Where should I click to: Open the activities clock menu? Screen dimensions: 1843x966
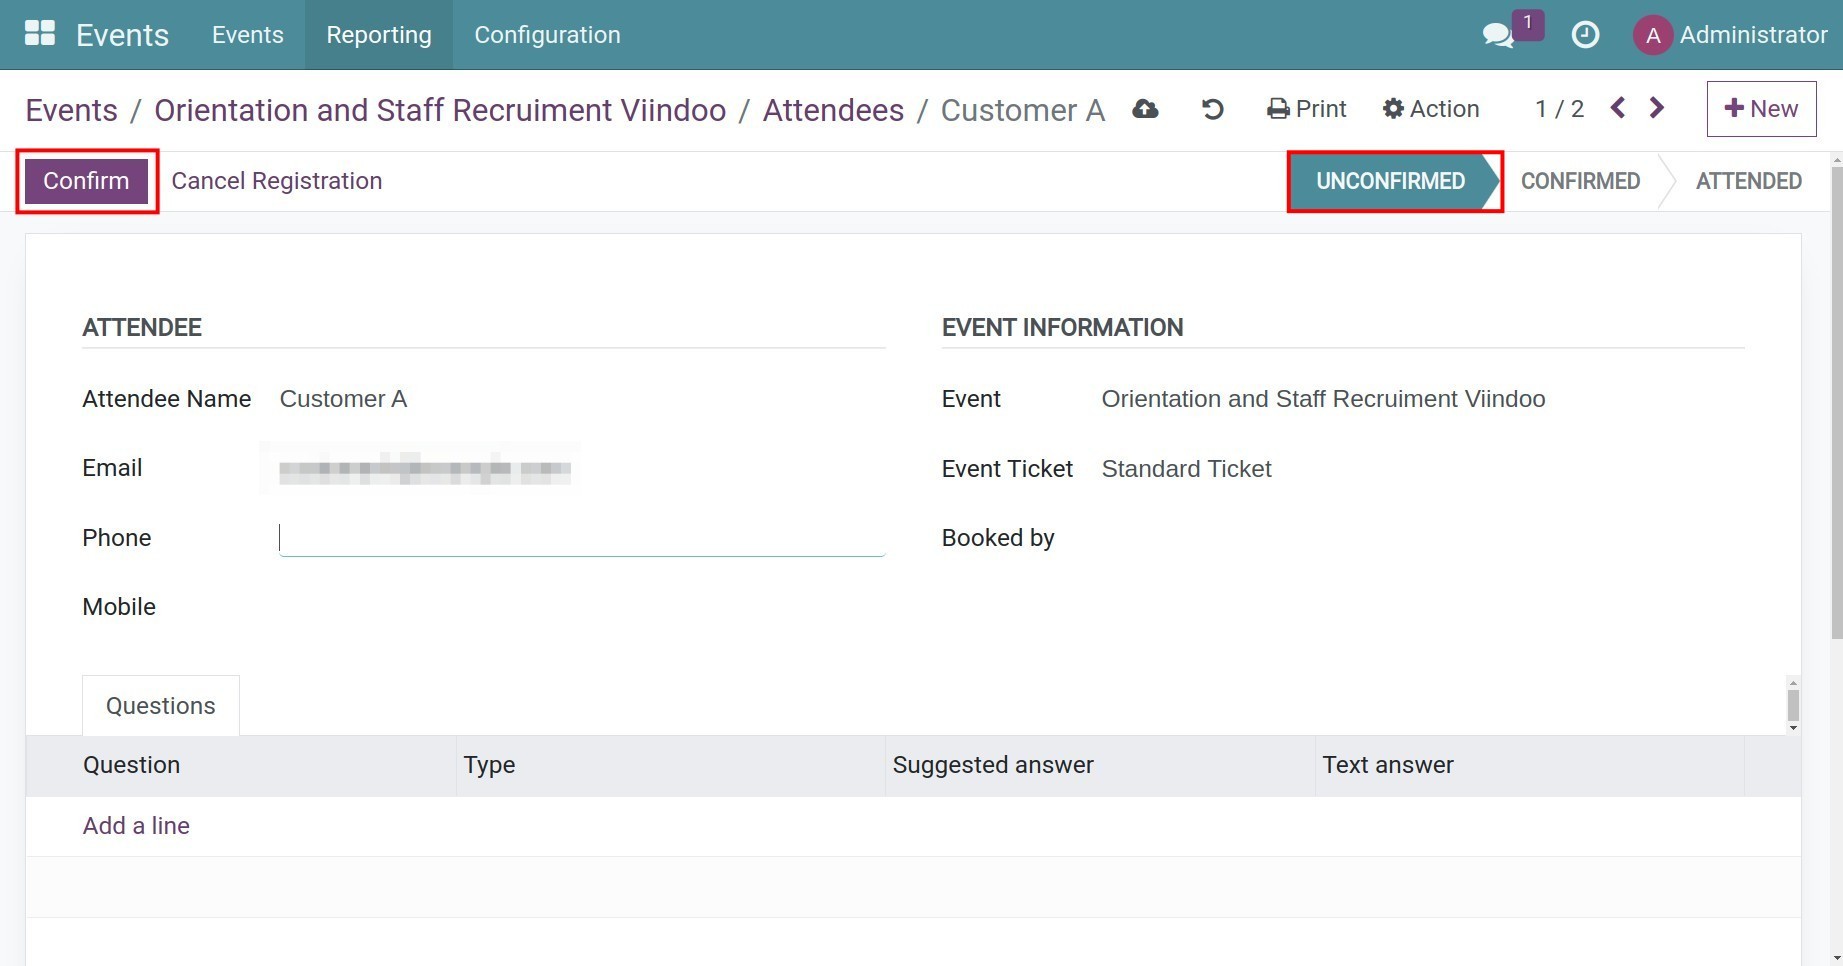click(1585, 35)
